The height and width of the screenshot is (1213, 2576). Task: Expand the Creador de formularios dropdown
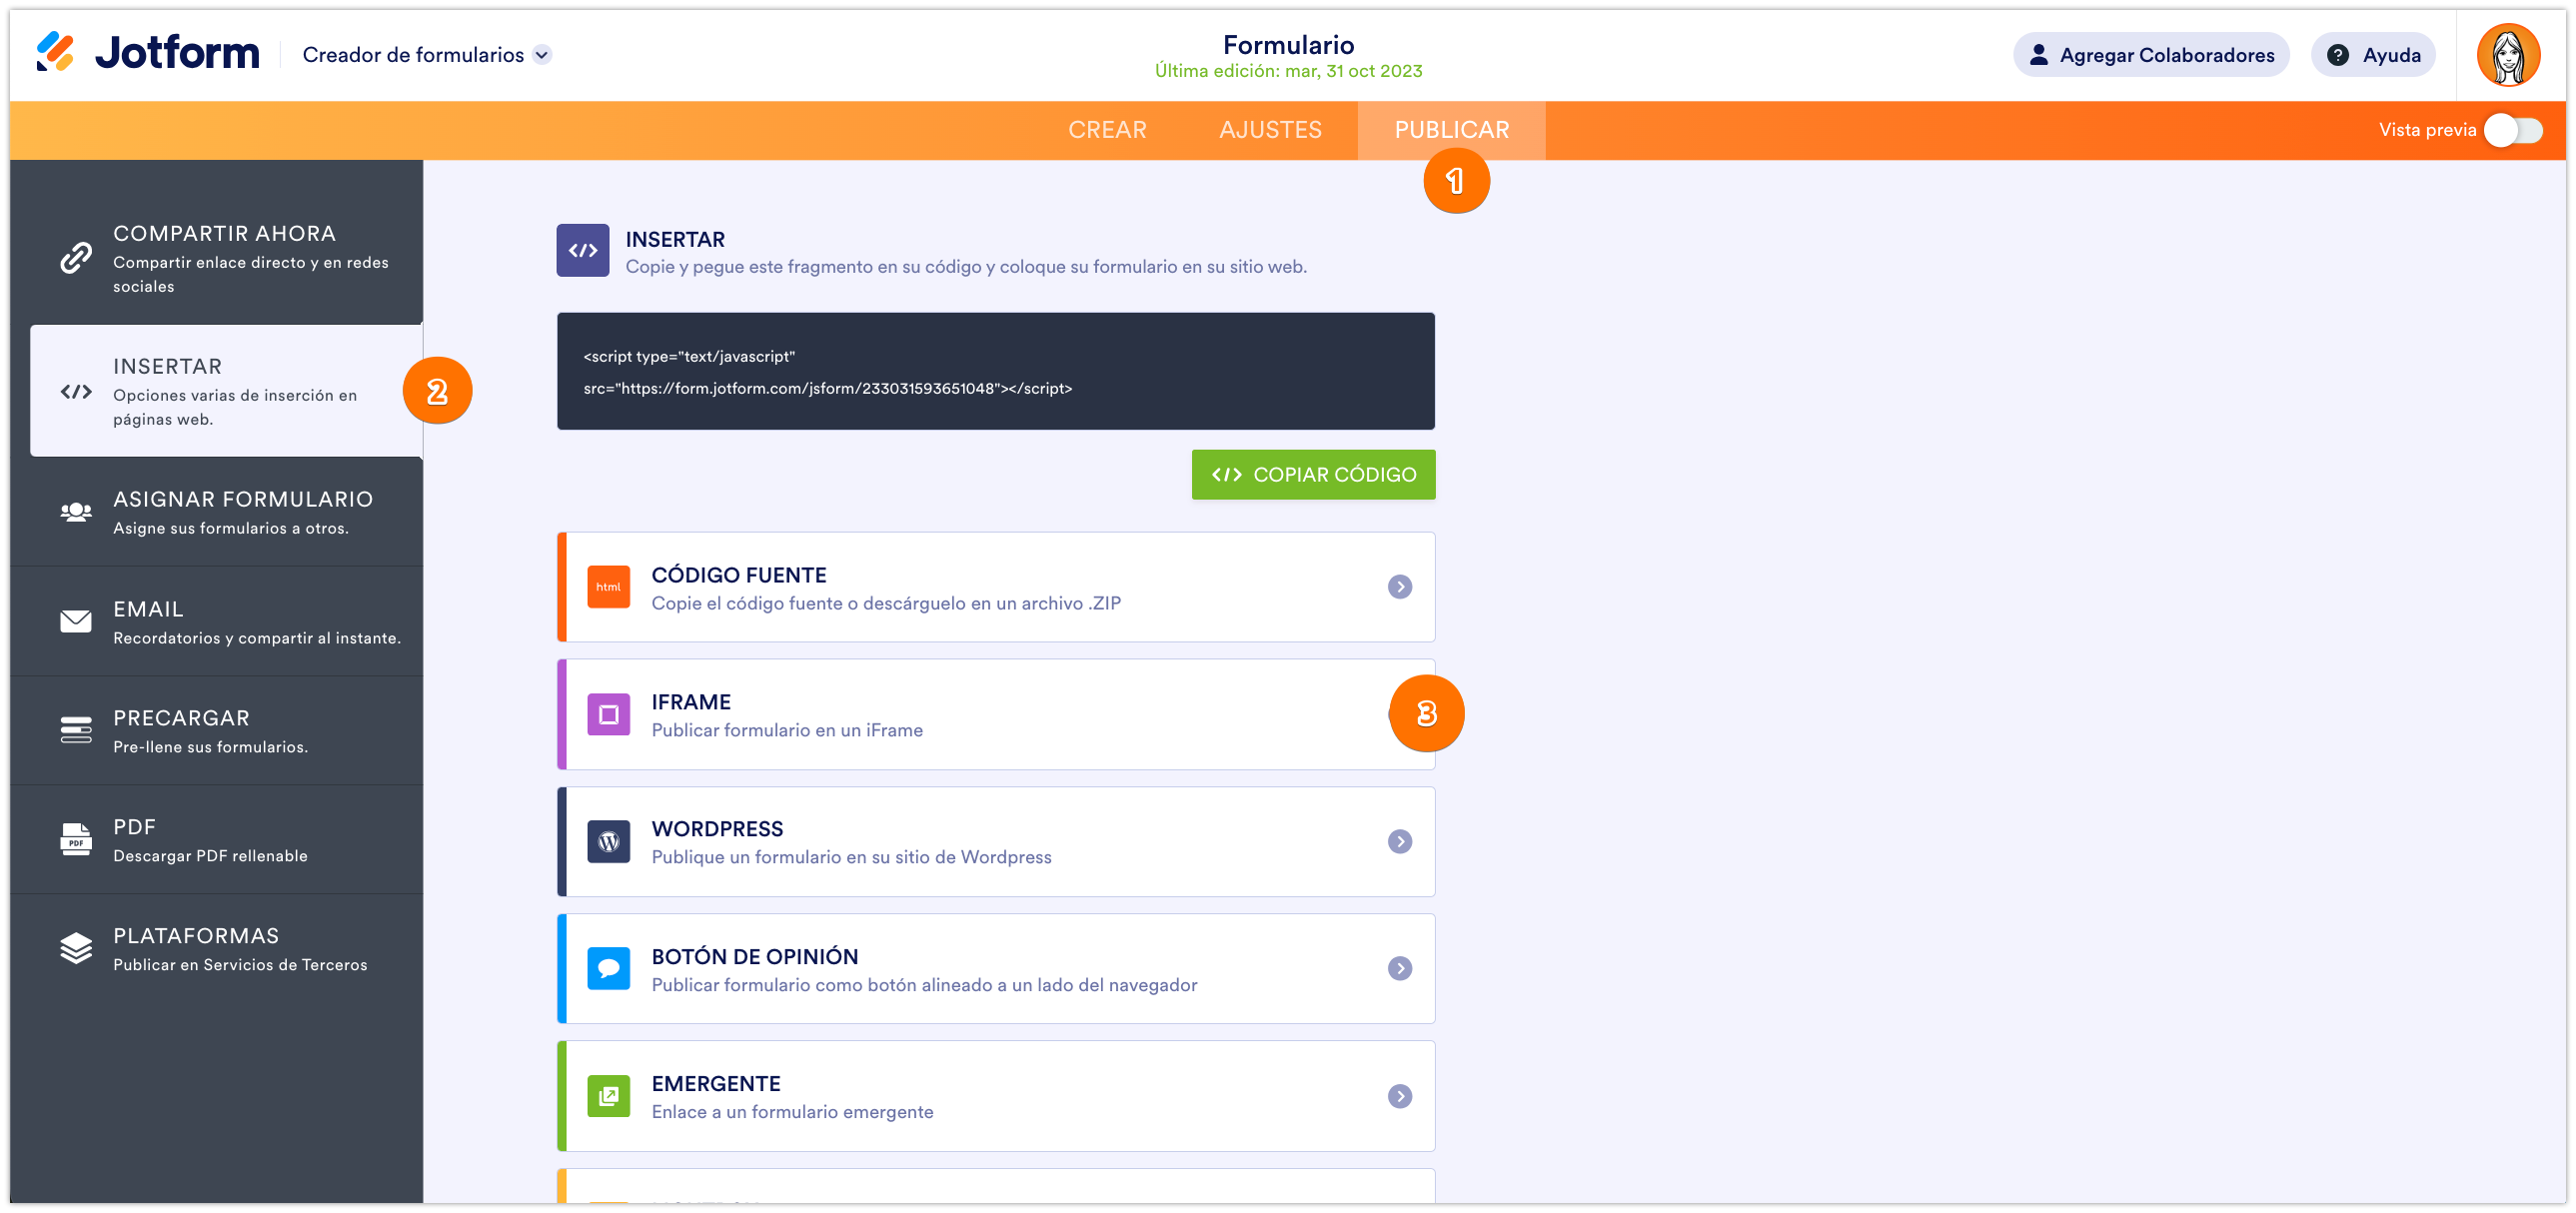pyautogui.click(x=543, y=55)
